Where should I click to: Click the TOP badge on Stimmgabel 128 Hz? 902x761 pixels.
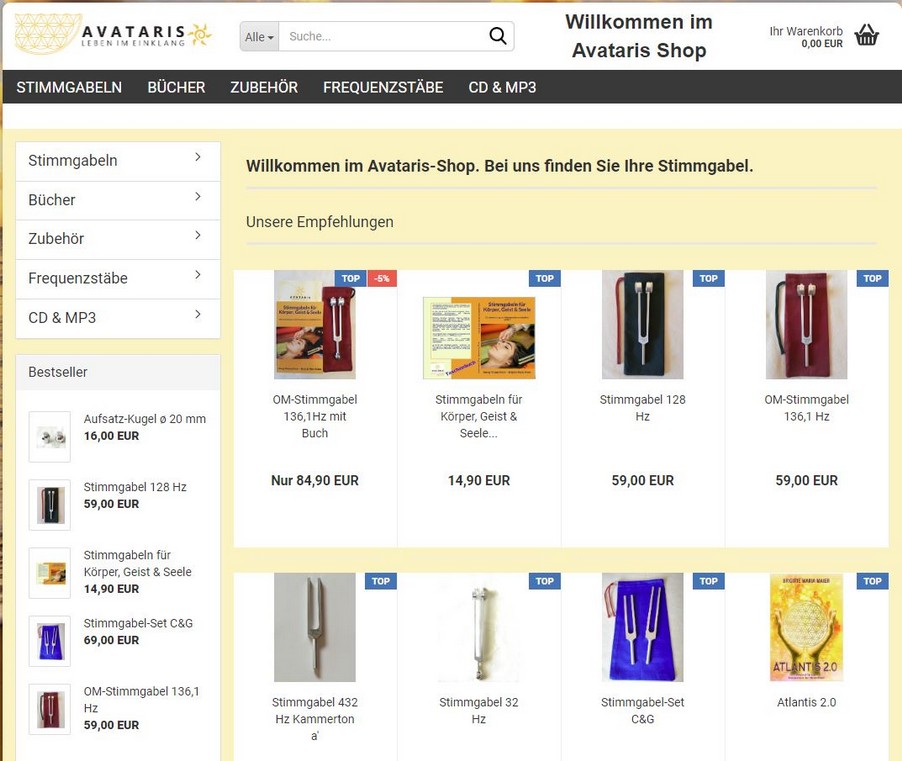click(x=708, y=278)
